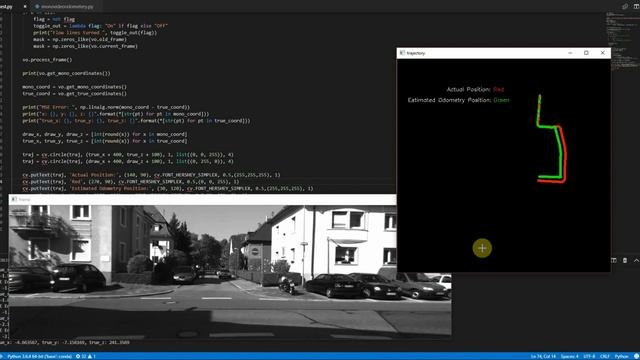640x360 pixels.
Task: Click the feedback icon in status bar
Action: point(636,356)
